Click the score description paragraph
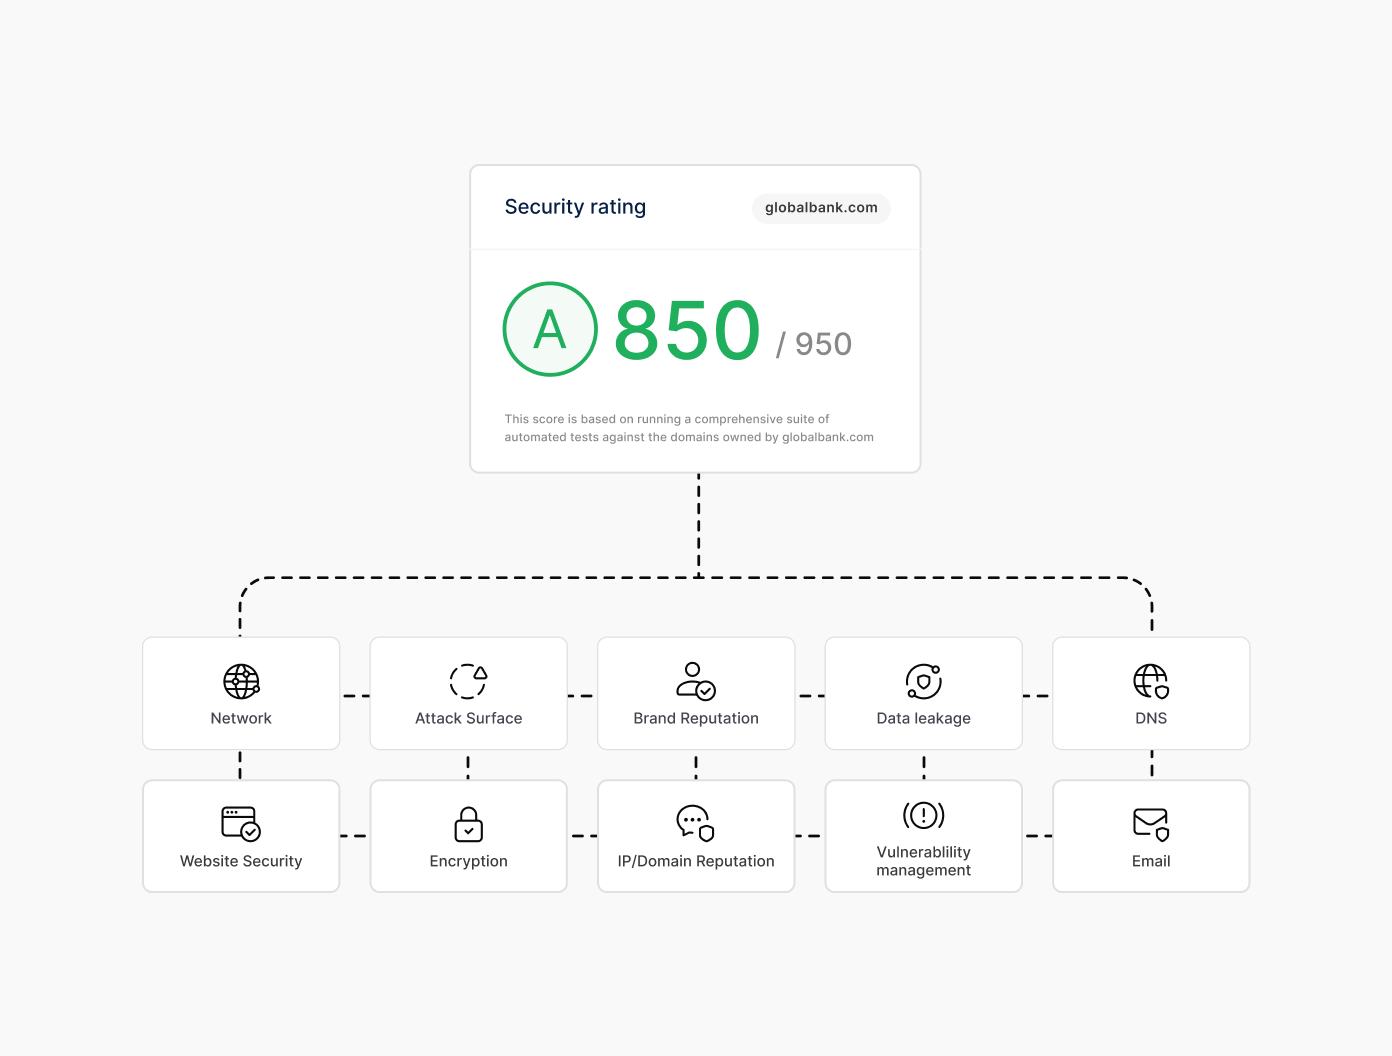The width and height of the screenshot is (1392, 1056). point(689,428)
